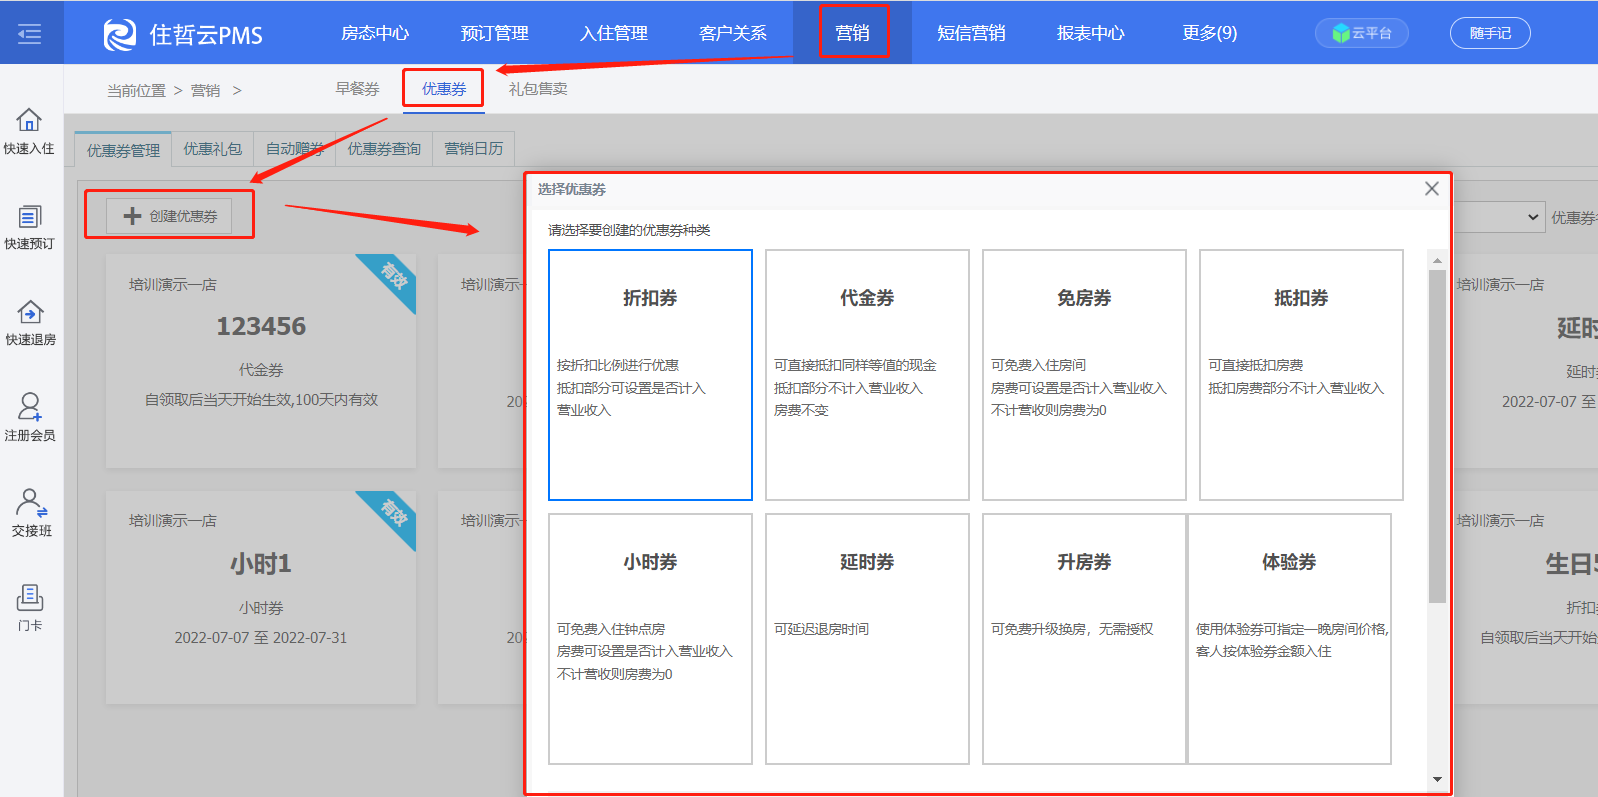Viewport: 1598px width, 797px height.
Task: Select the 优惠券查询 tab
Action: 384,148
